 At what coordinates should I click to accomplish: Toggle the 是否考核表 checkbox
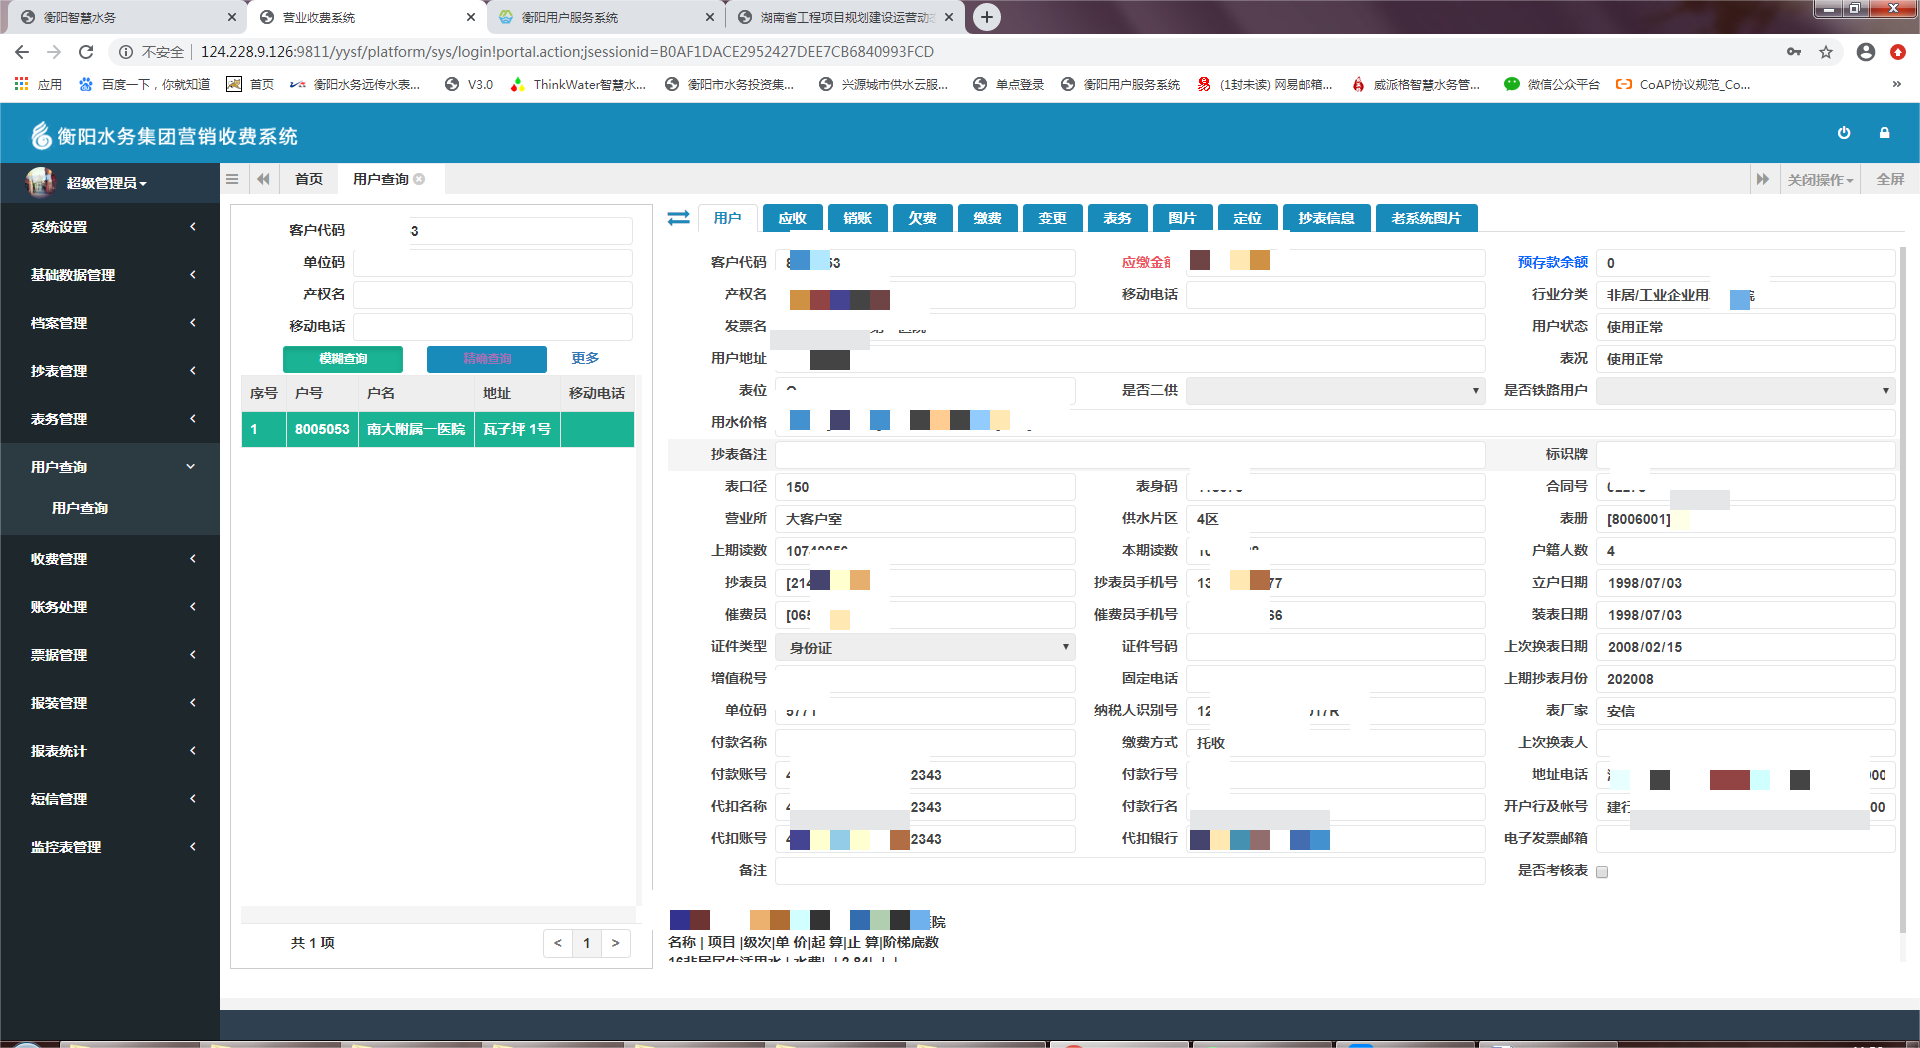point(1602,872)
